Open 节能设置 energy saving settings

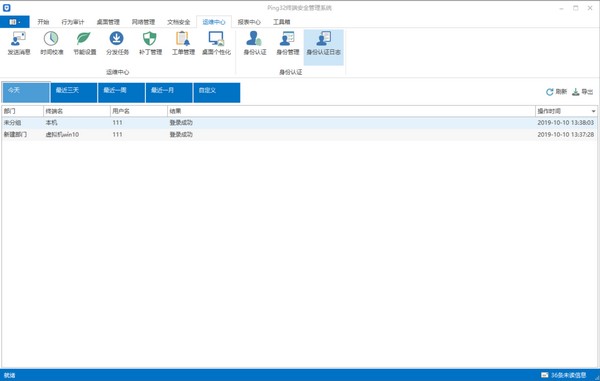(x=85, y=44)
